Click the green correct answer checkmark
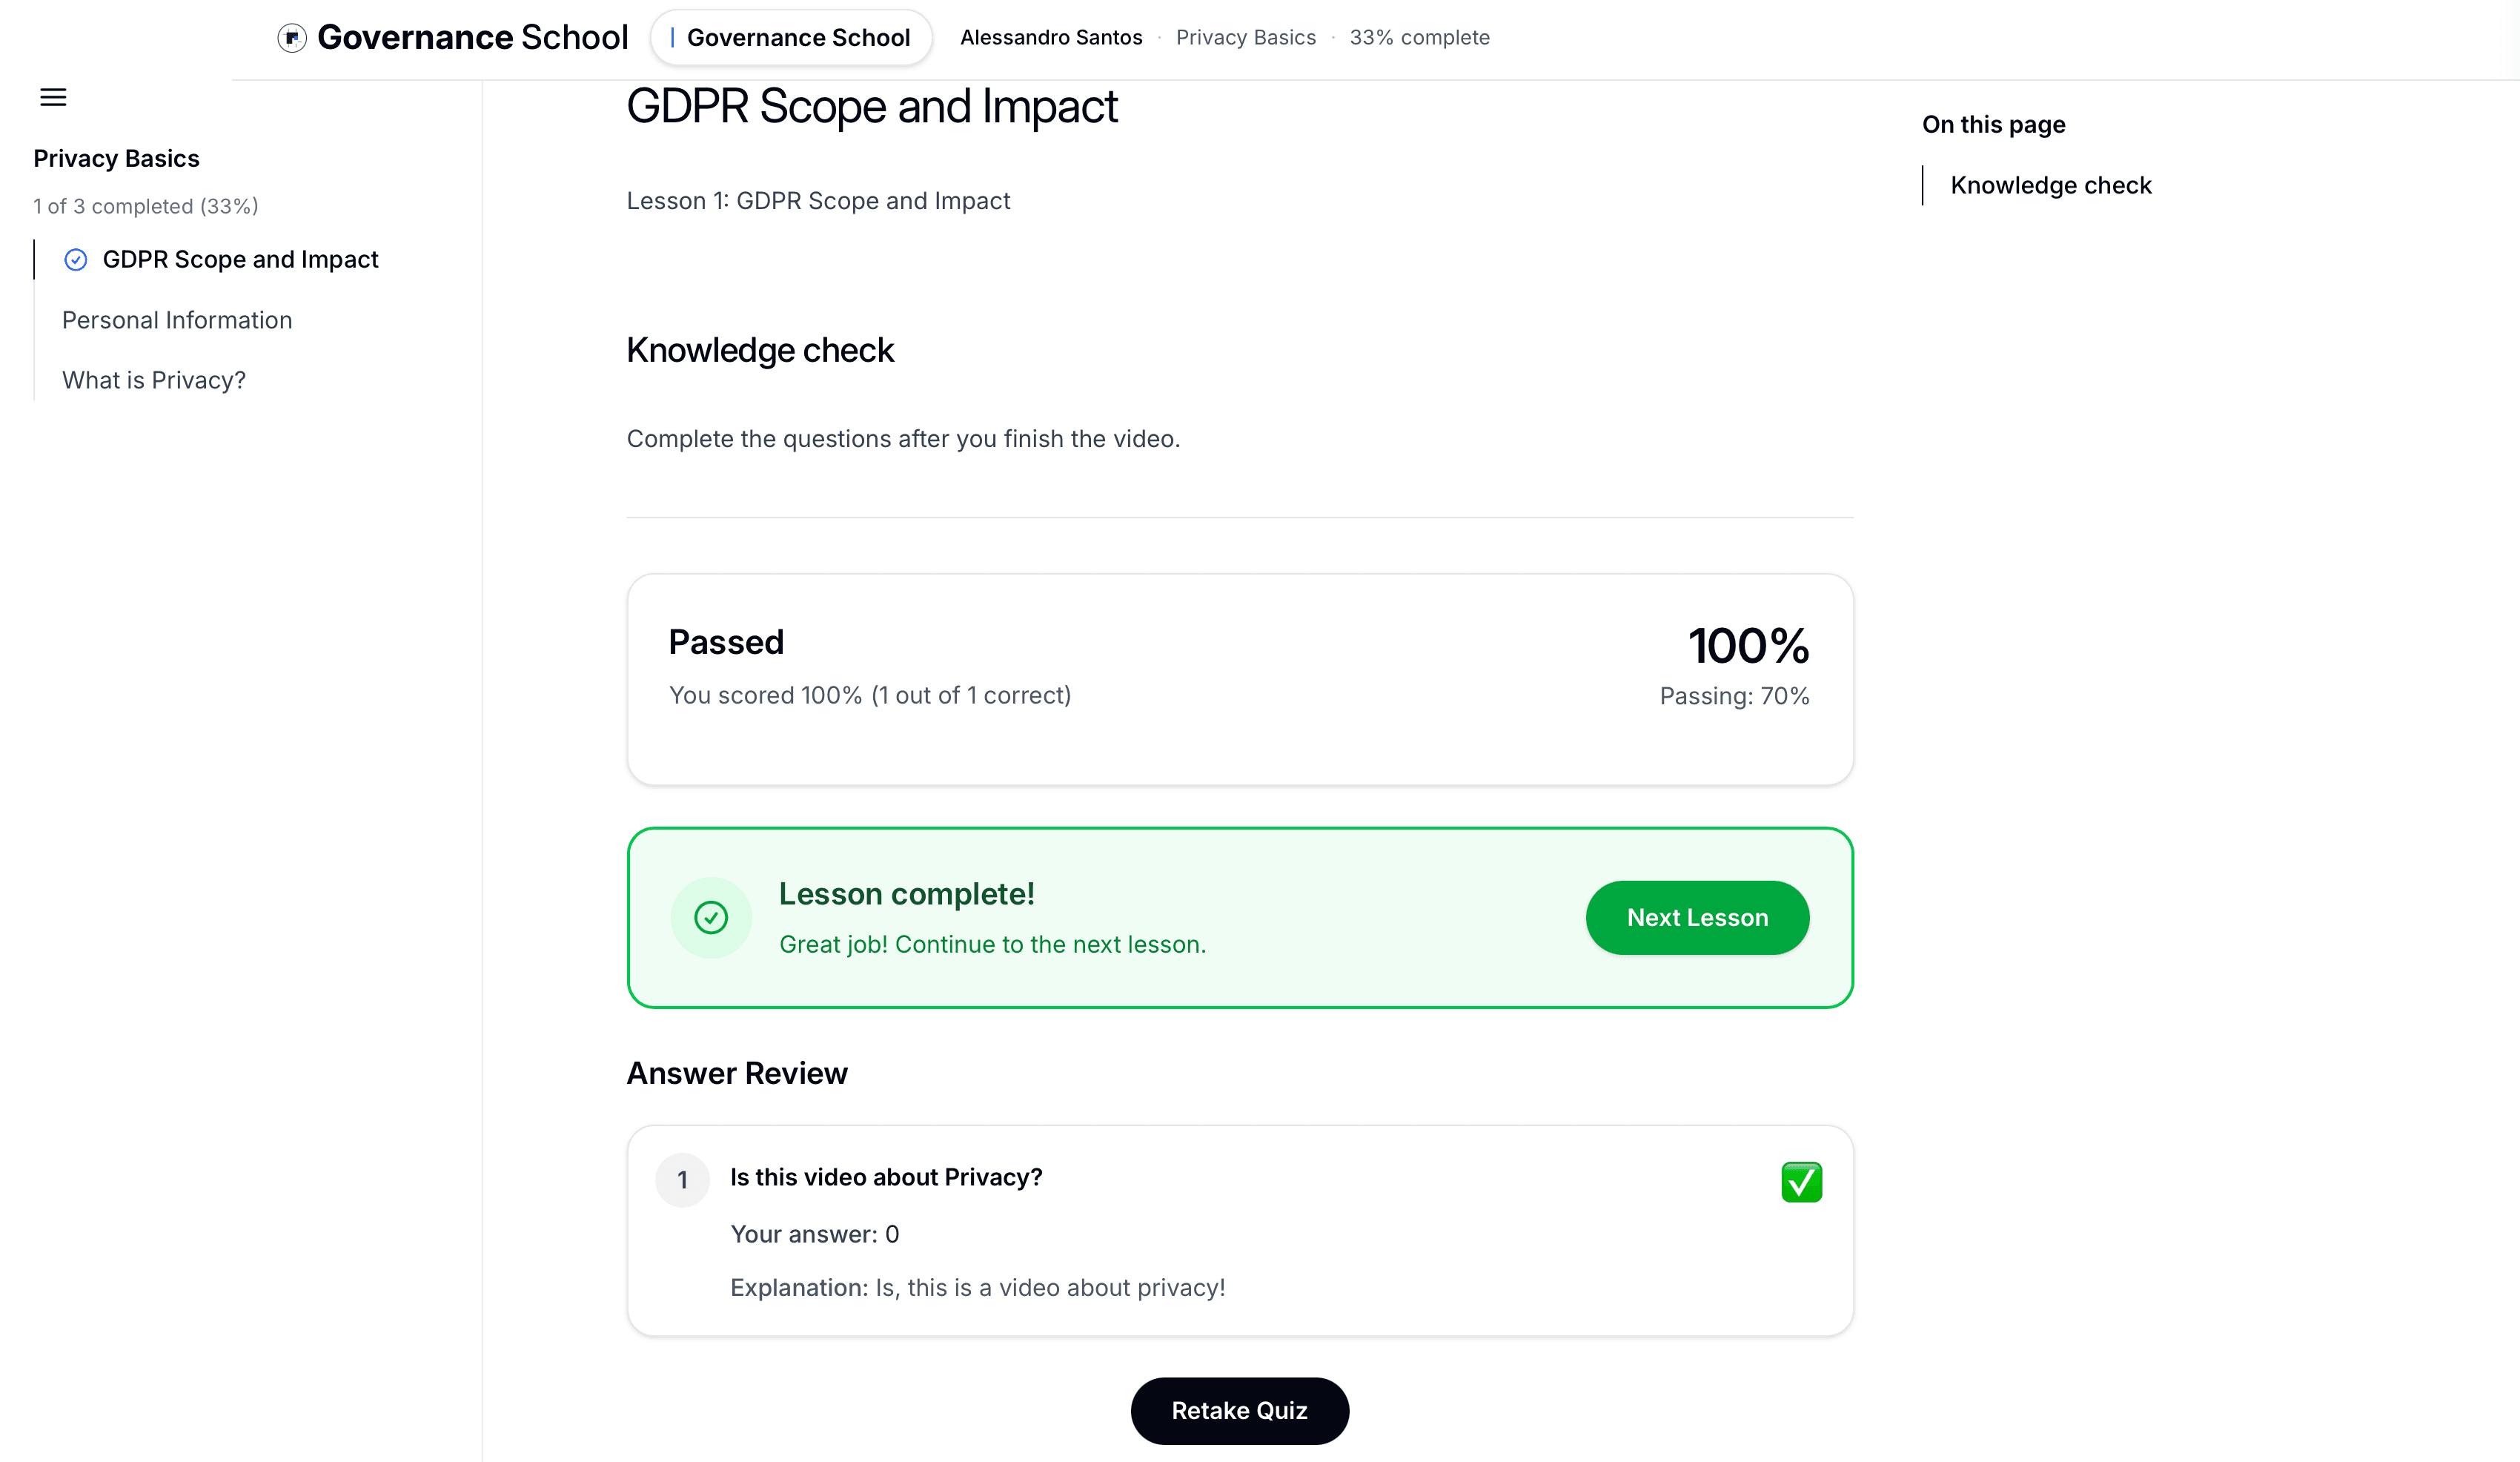This screenshot has width=2520, height=1462. pyautogui.click(x=1801, y=1182)
